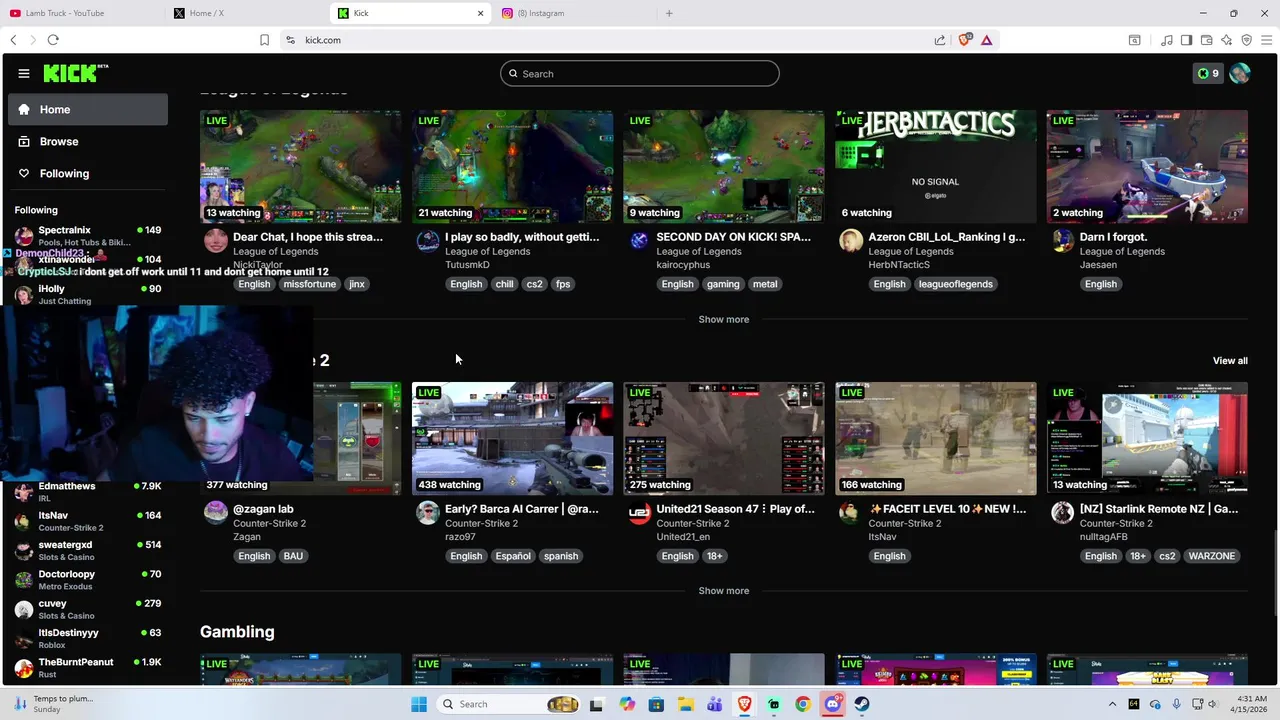Show hidden system tray icons
1280x720 pixels.
click(x=1114, y=704)
